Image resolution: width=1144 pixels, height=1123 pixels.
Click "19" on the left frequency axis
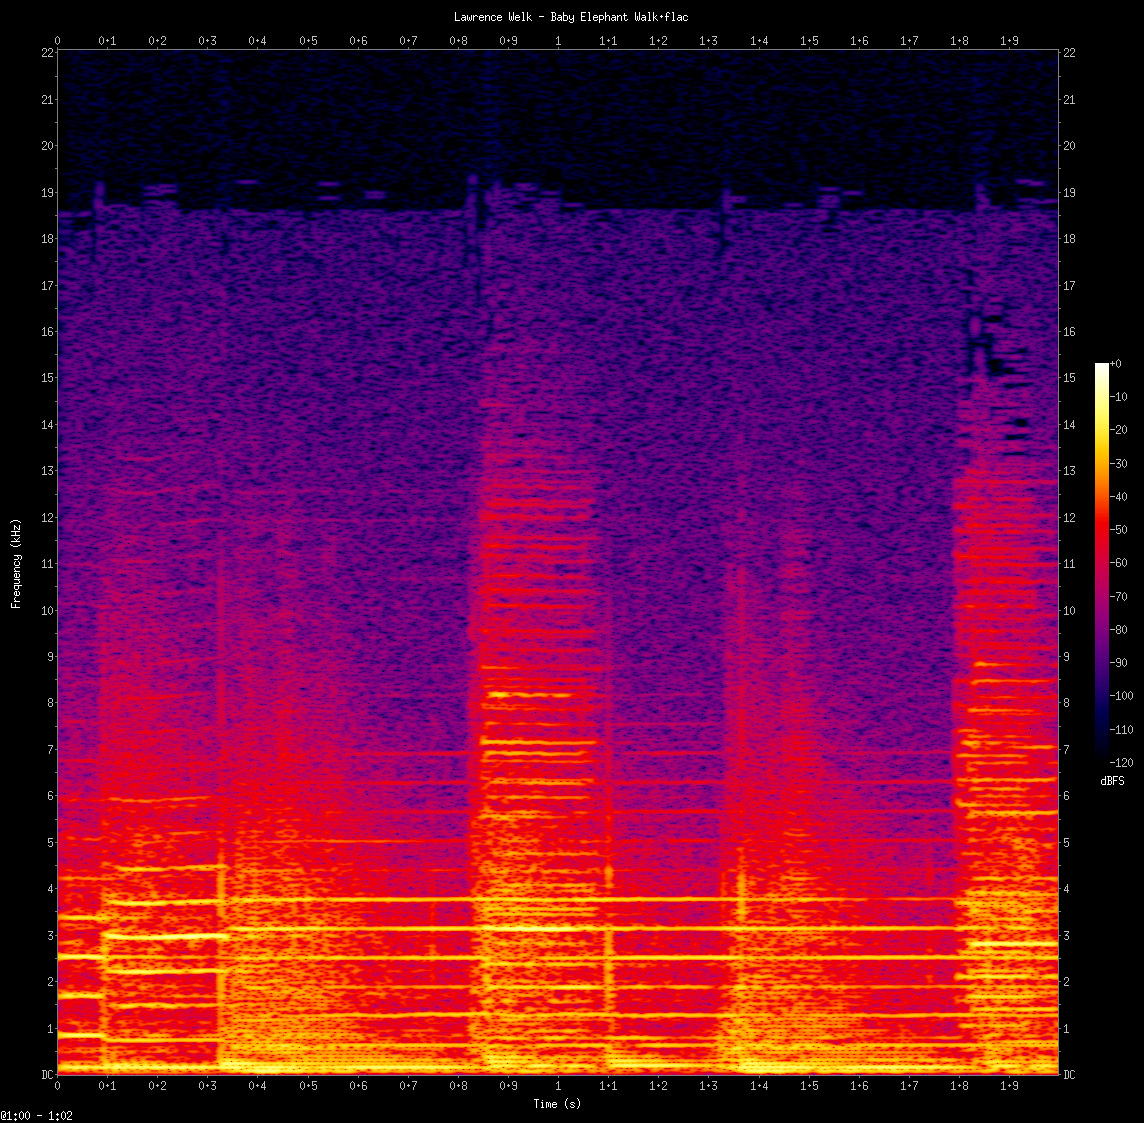tap(47, 193)
